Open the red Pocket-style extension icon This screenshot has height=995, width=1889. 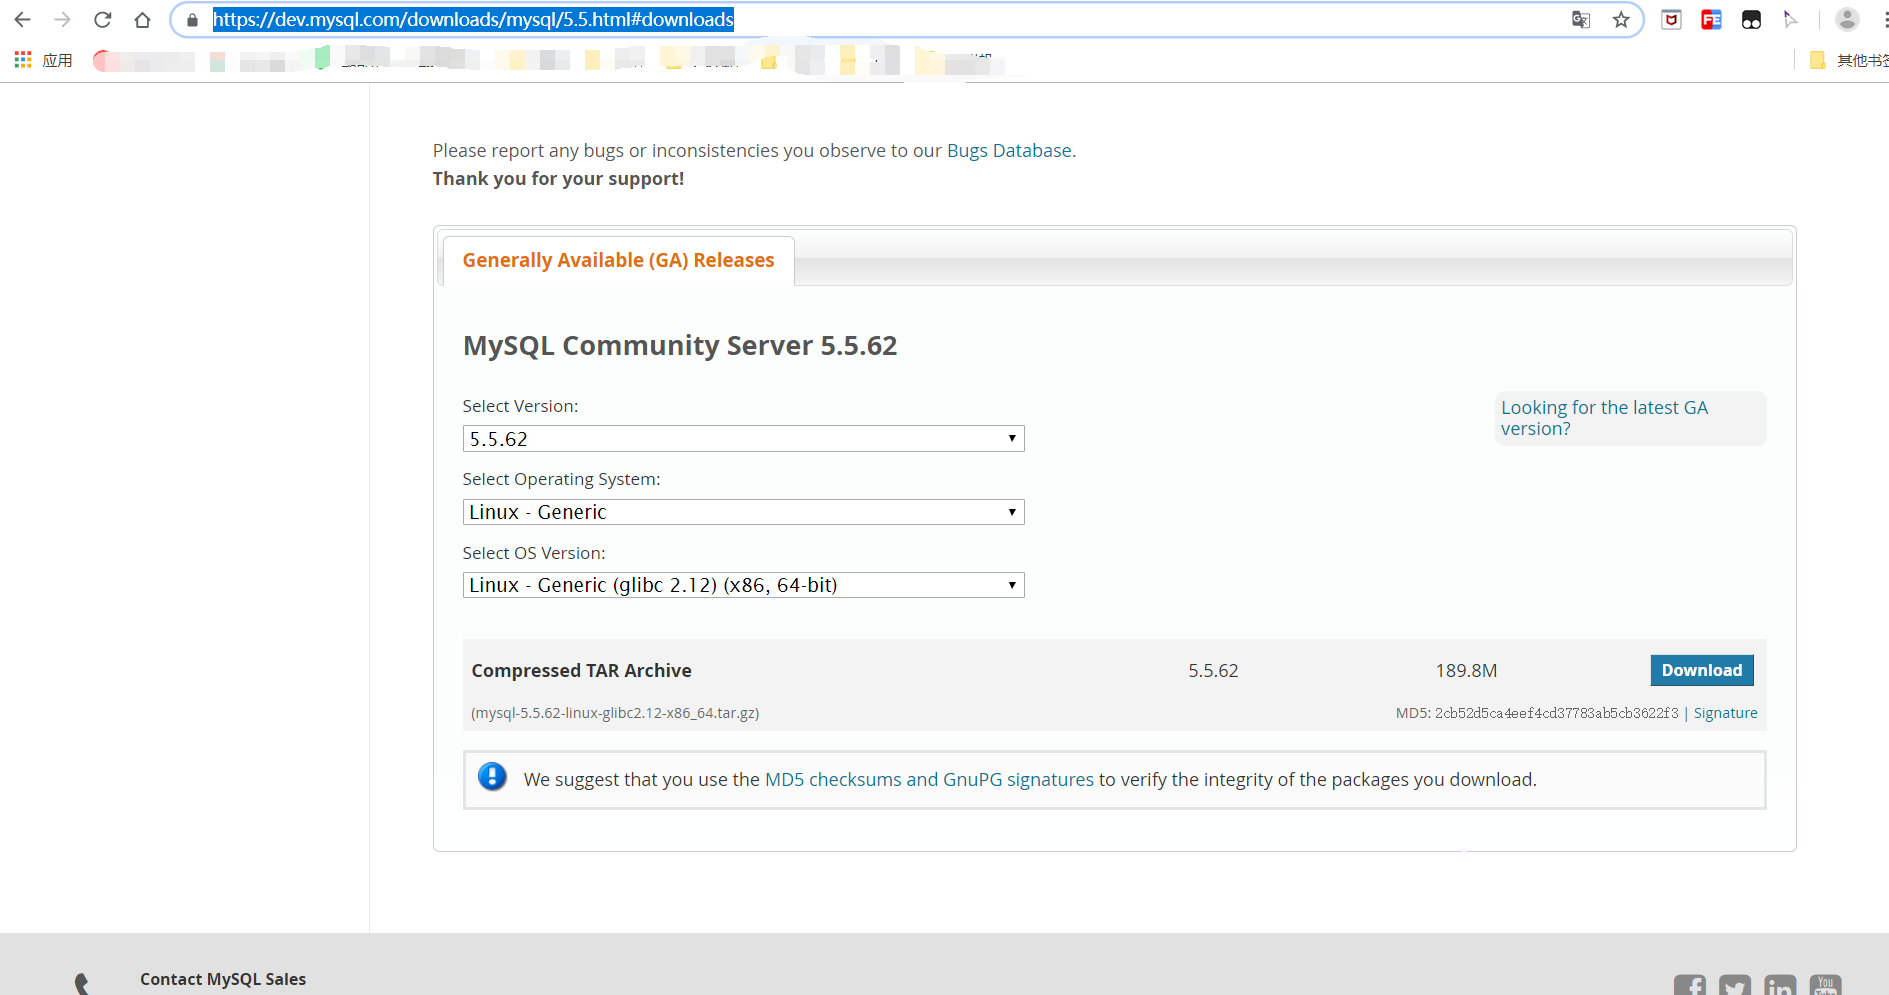click(x=1671, y=20)
